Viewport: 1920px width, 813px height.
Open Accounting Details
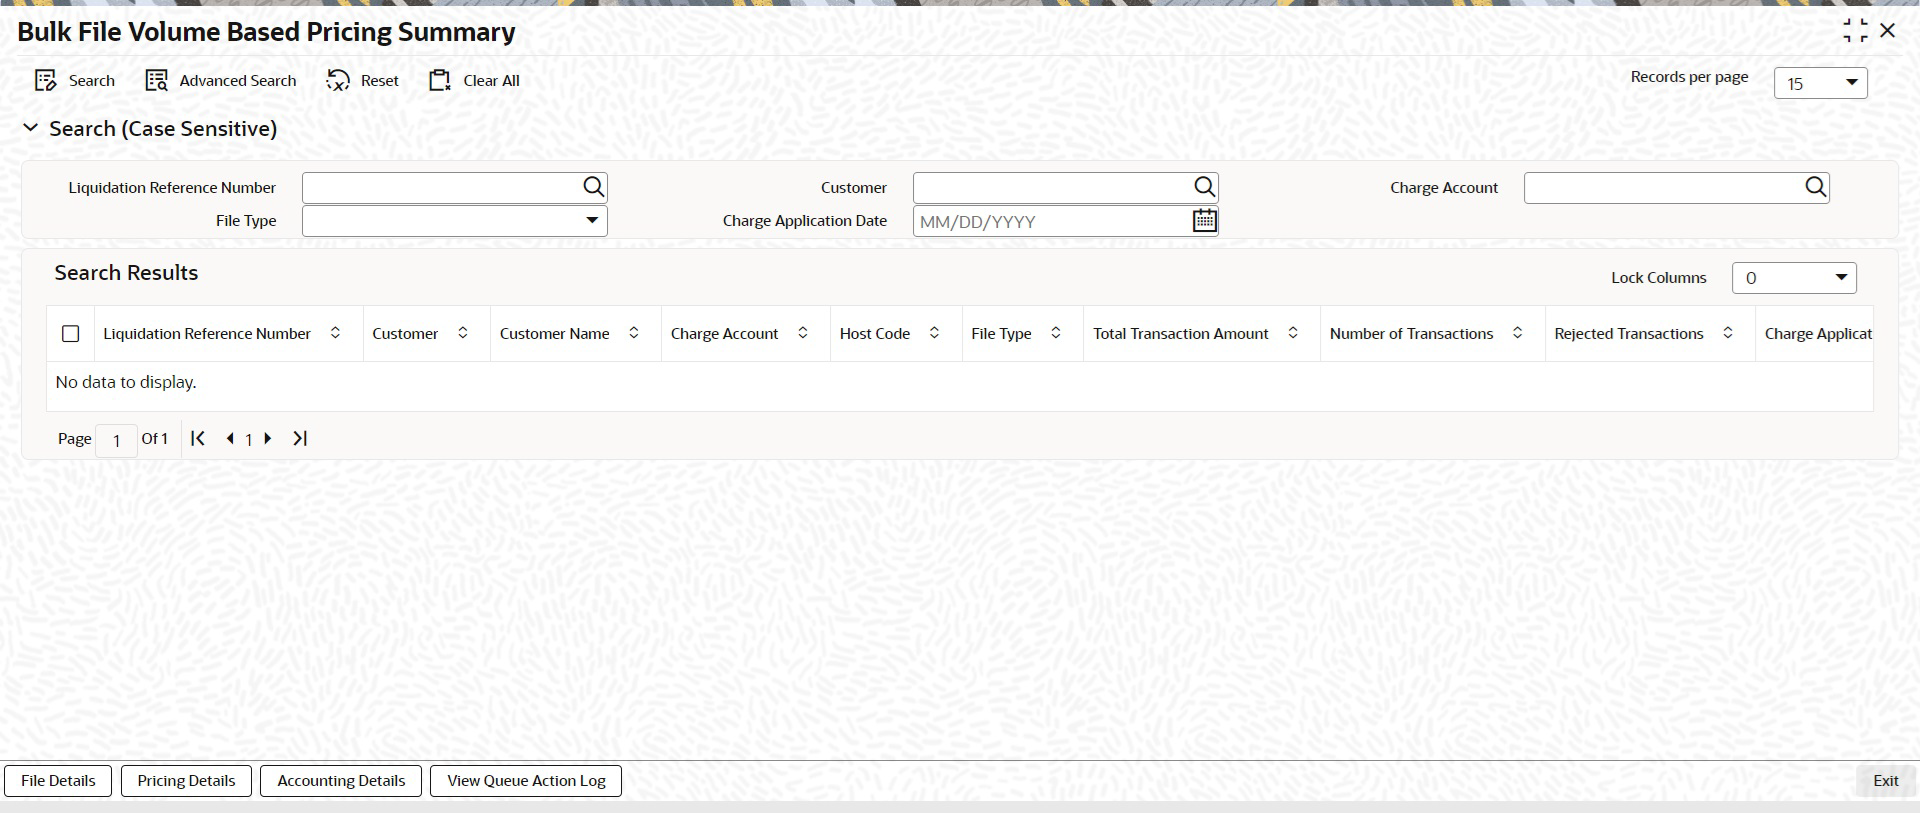click(341, 781)
